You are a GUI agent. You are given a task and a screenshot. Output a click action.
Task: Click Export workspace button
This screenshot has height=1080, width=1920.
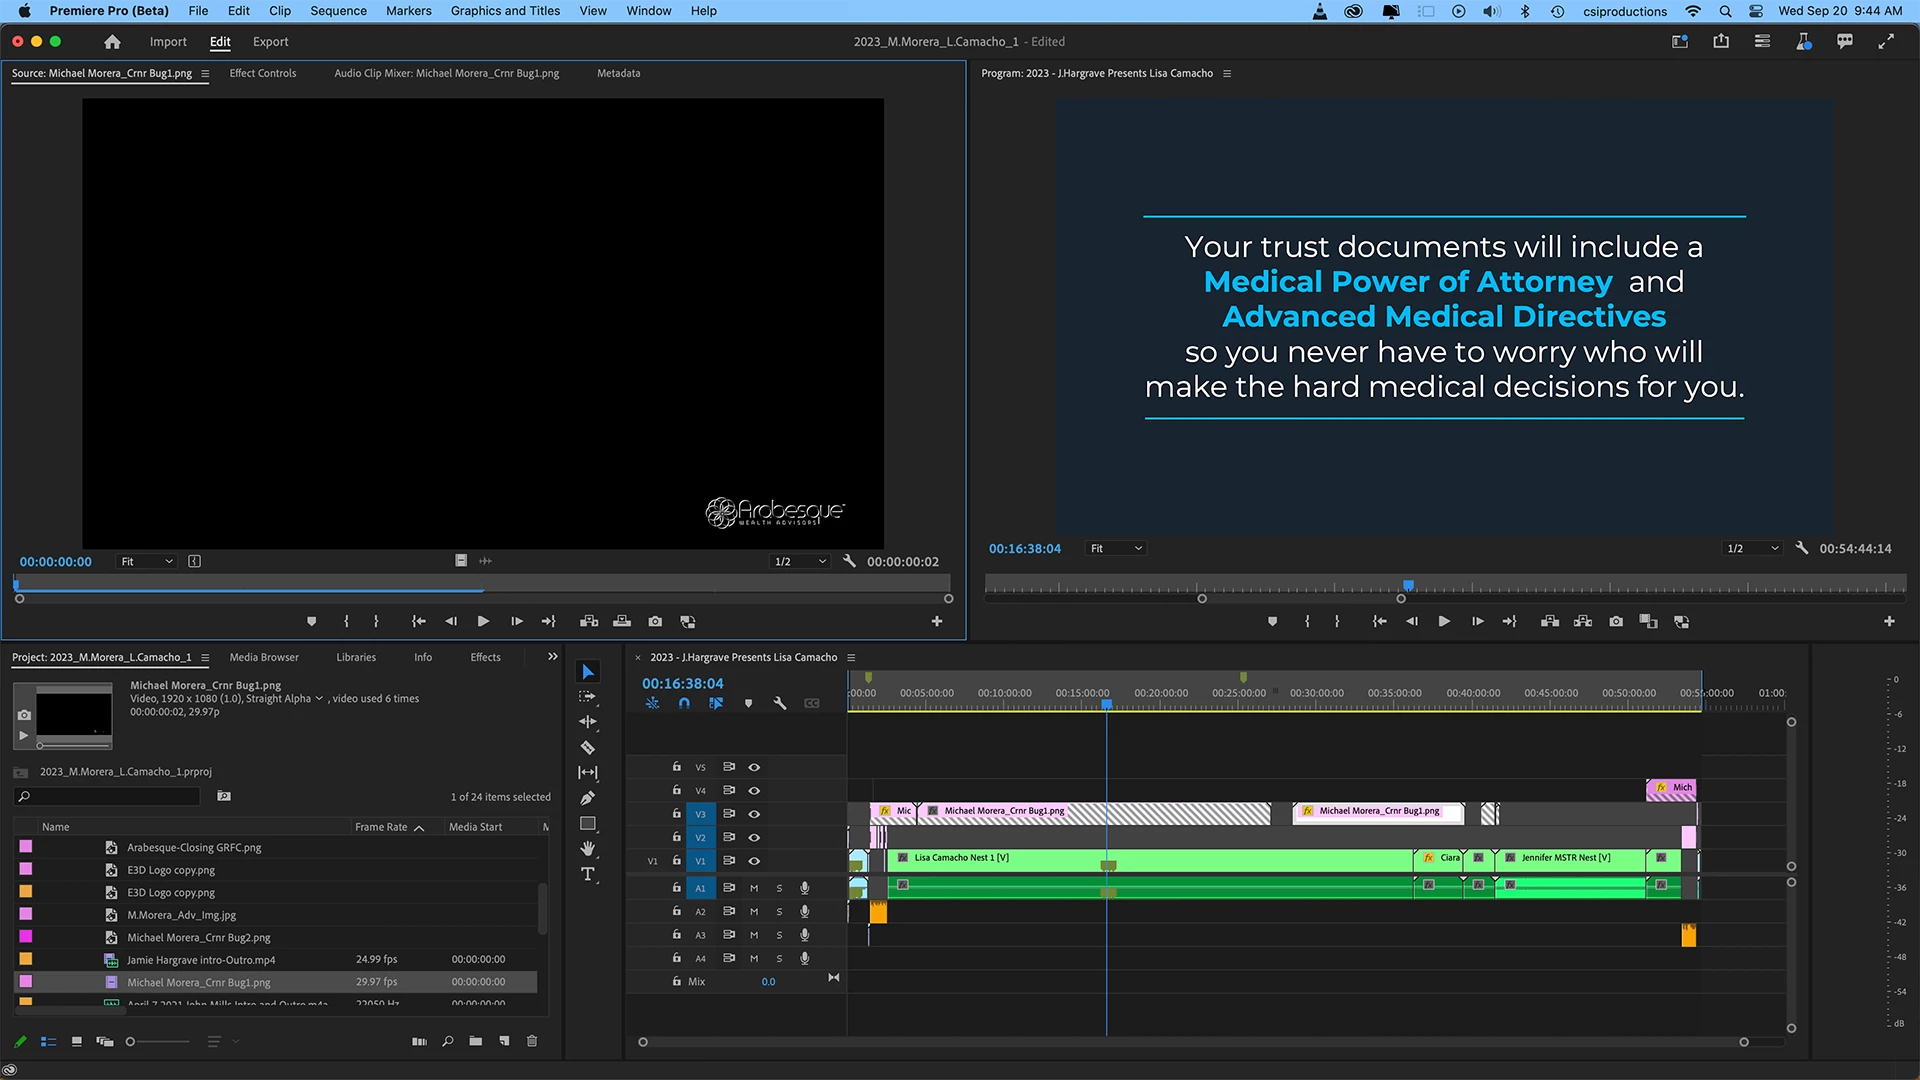[x=270, y=42]
